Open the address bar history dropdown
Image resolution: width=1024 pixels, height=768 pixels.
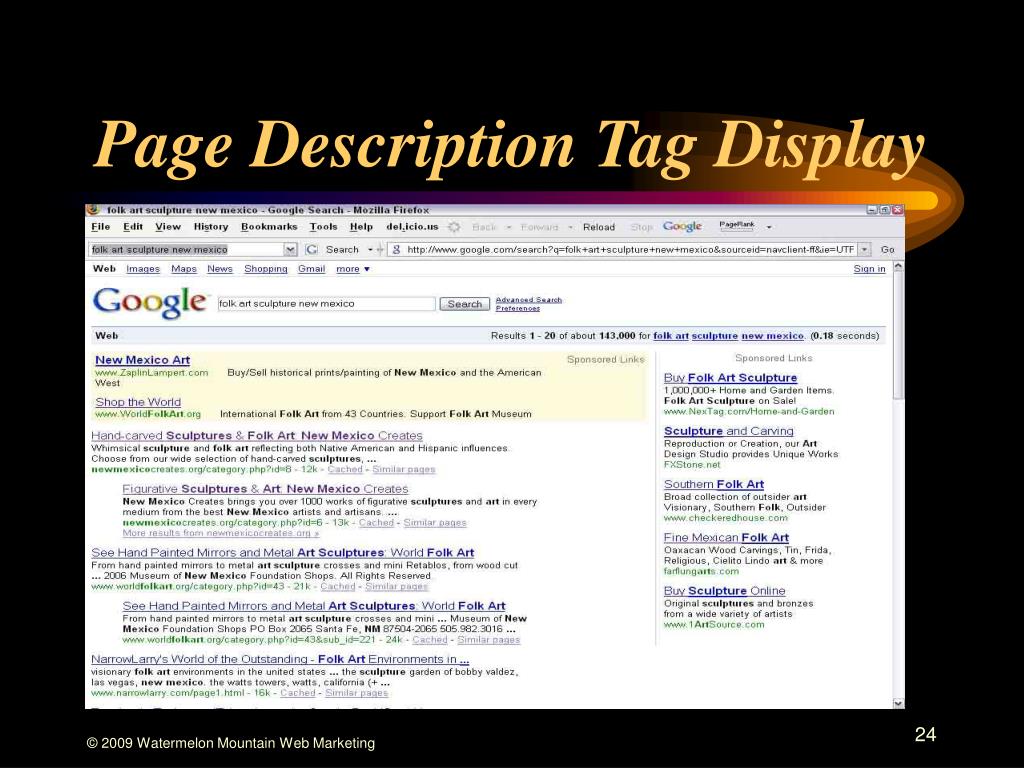[865, 249]
